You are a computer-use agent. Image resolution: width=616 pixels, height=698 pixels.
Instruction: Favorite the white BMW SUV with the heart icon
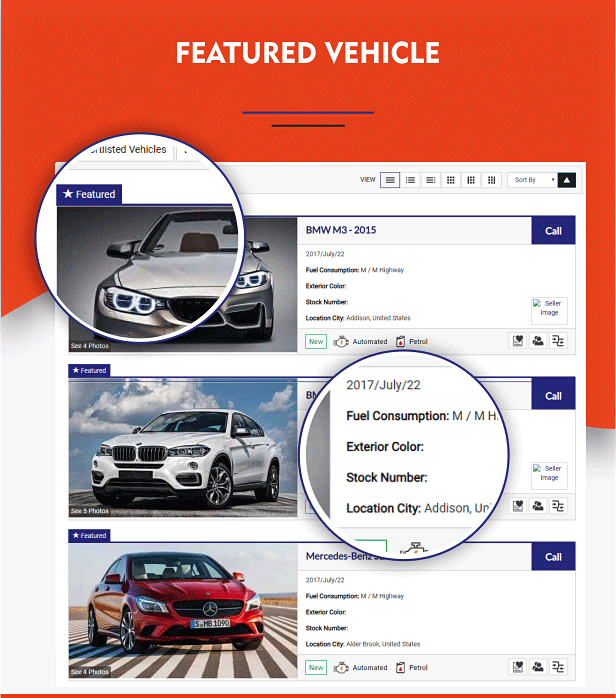(518, 506)
